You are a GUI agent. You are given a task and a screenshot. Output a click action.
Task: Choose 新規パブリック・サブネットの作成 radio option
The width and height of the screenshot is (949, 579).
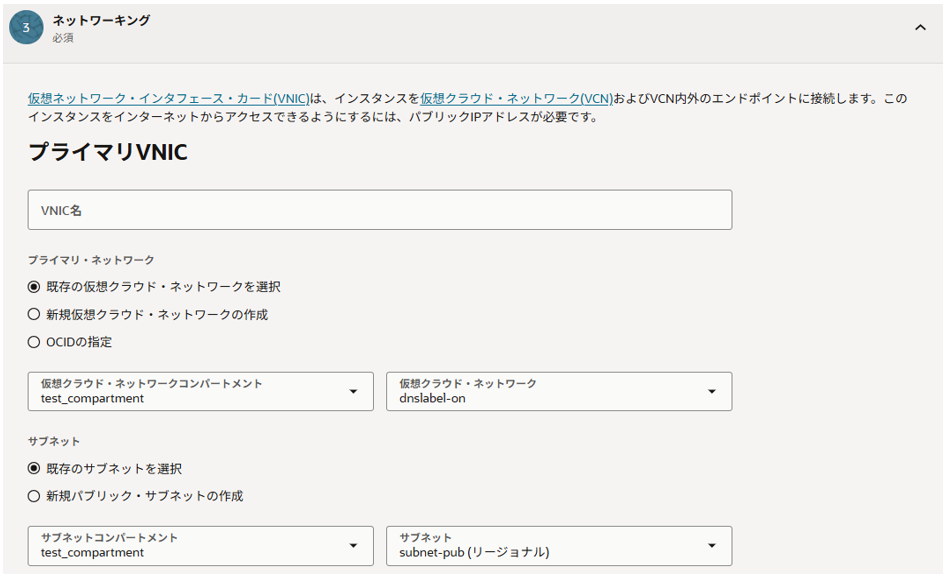[x=34, y=496]
